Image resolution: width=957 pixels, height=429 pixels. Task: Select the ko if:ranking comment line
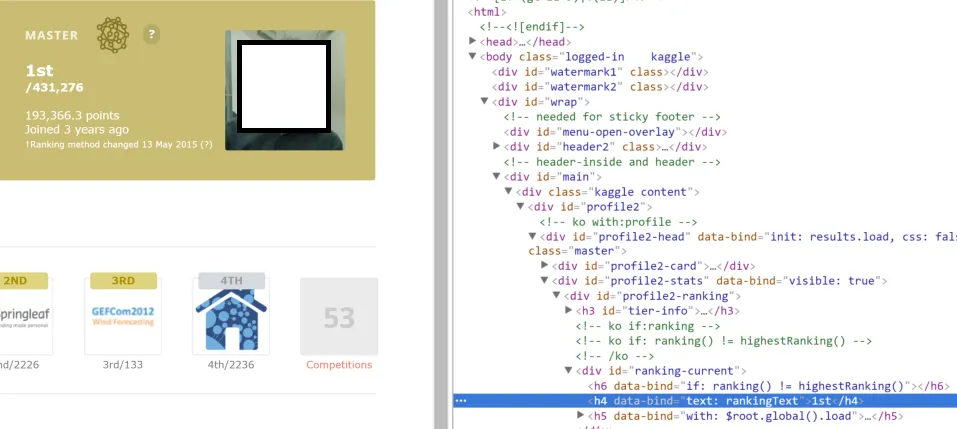tap(648, 326)
